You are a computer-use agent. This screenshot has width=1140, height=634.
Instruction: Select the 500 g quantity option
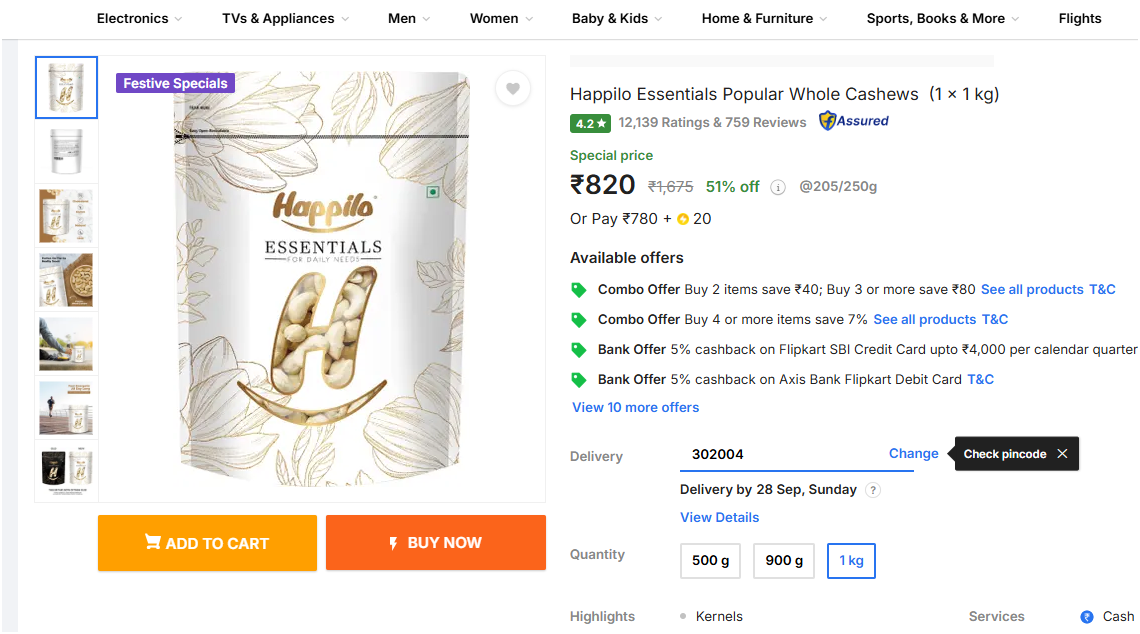click(x=710, y=561)
